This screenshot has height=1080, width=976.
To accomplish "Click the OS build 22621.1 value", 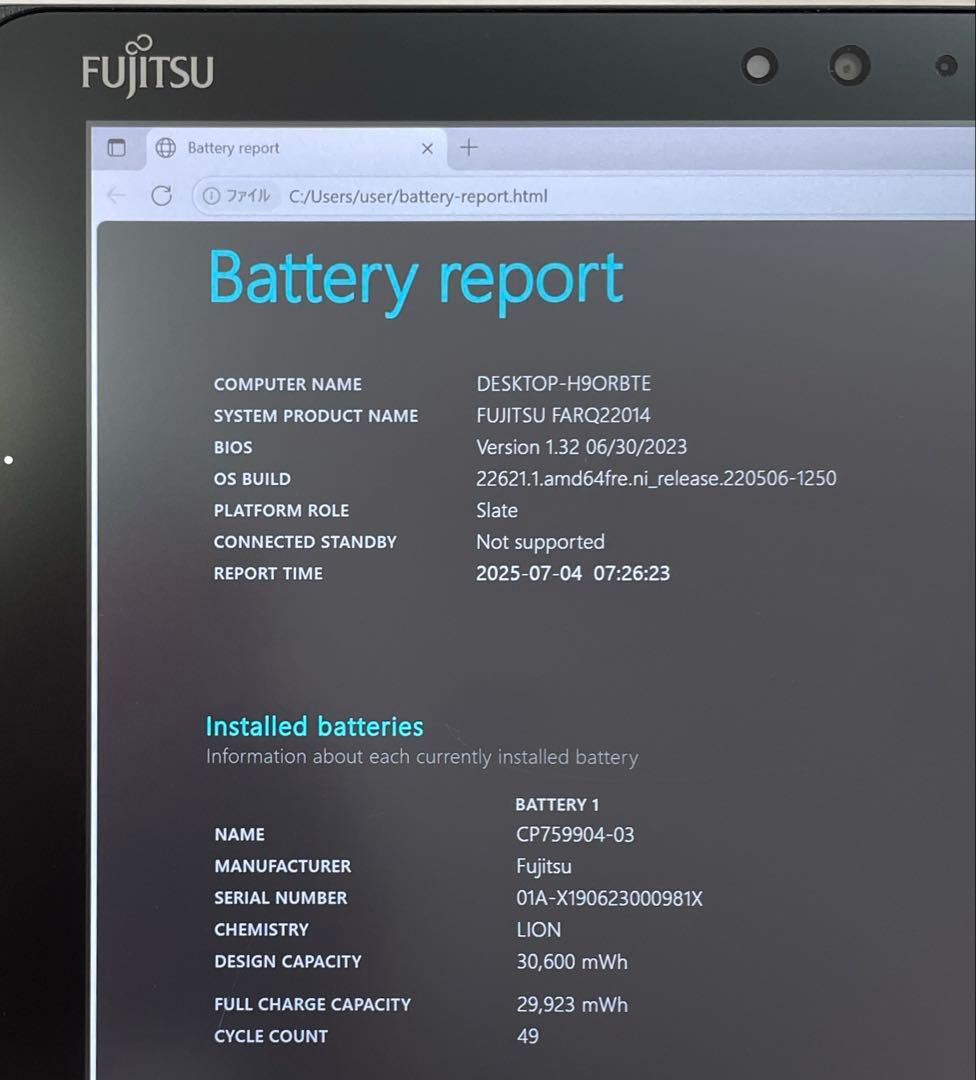I will (x=656, y=478).
